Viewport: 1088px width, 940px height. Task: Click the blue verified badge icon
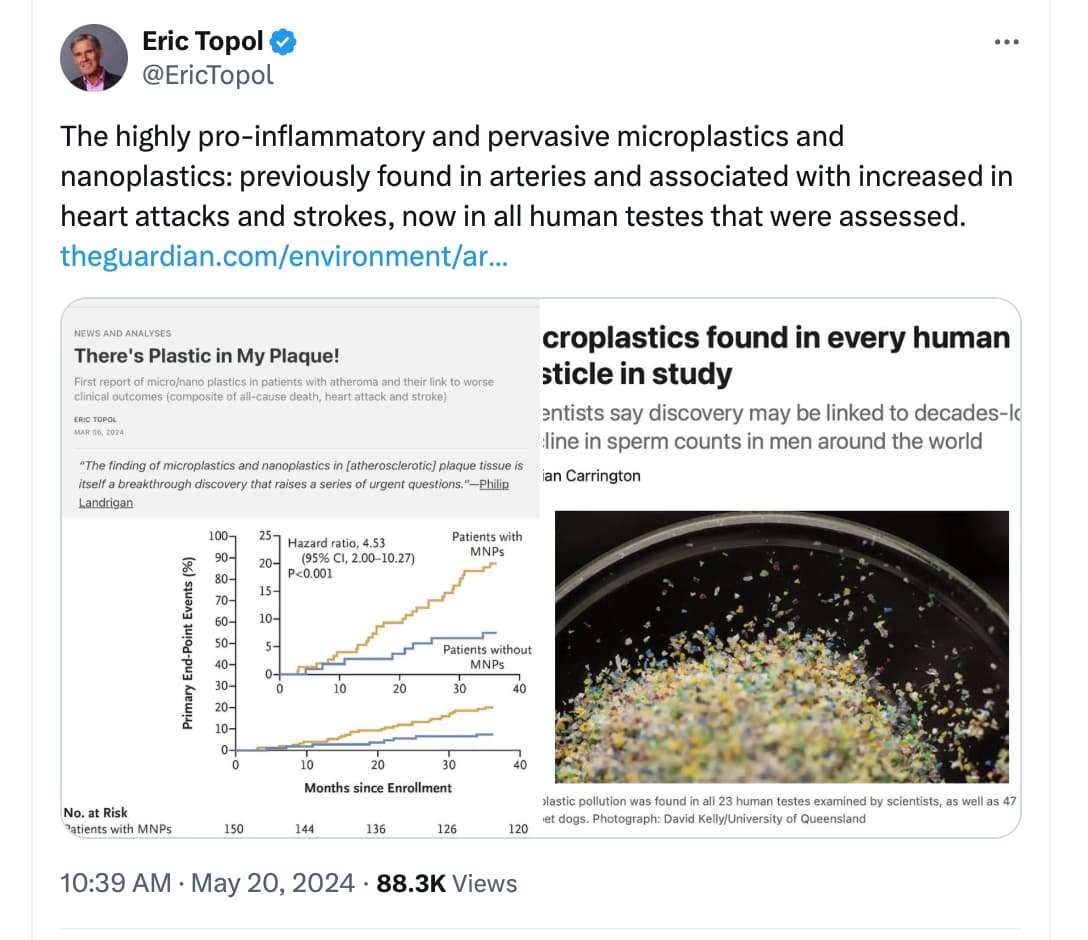tap(283, 42)
